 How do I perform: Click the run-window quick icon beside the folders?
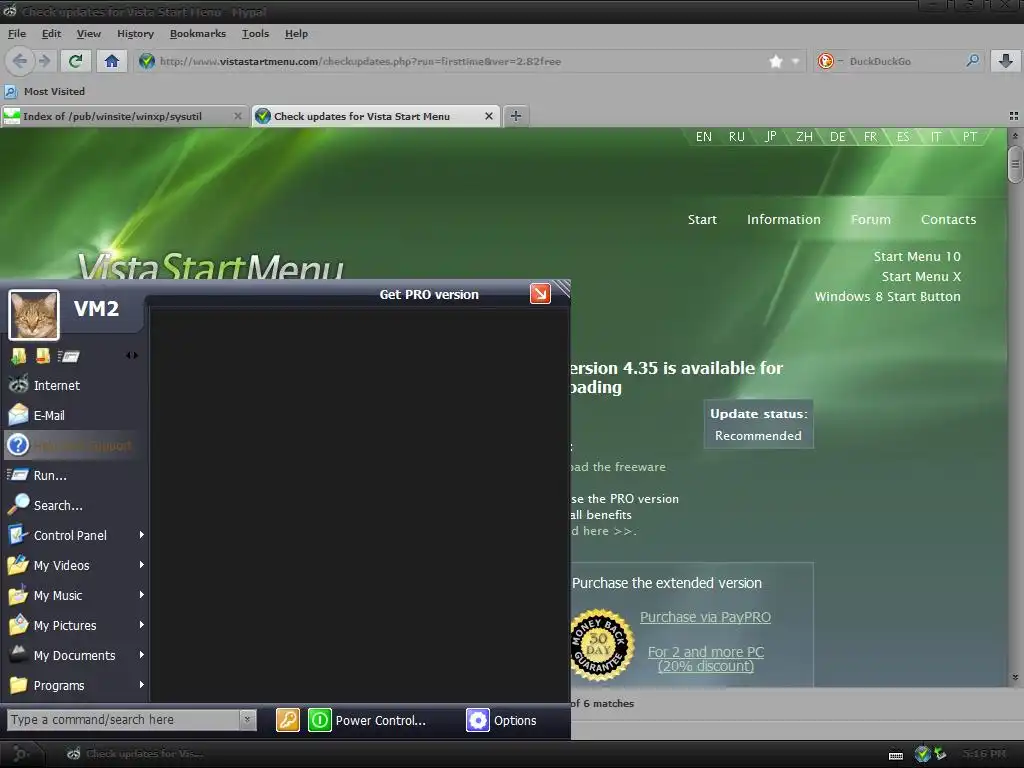[x=69, y=356]
